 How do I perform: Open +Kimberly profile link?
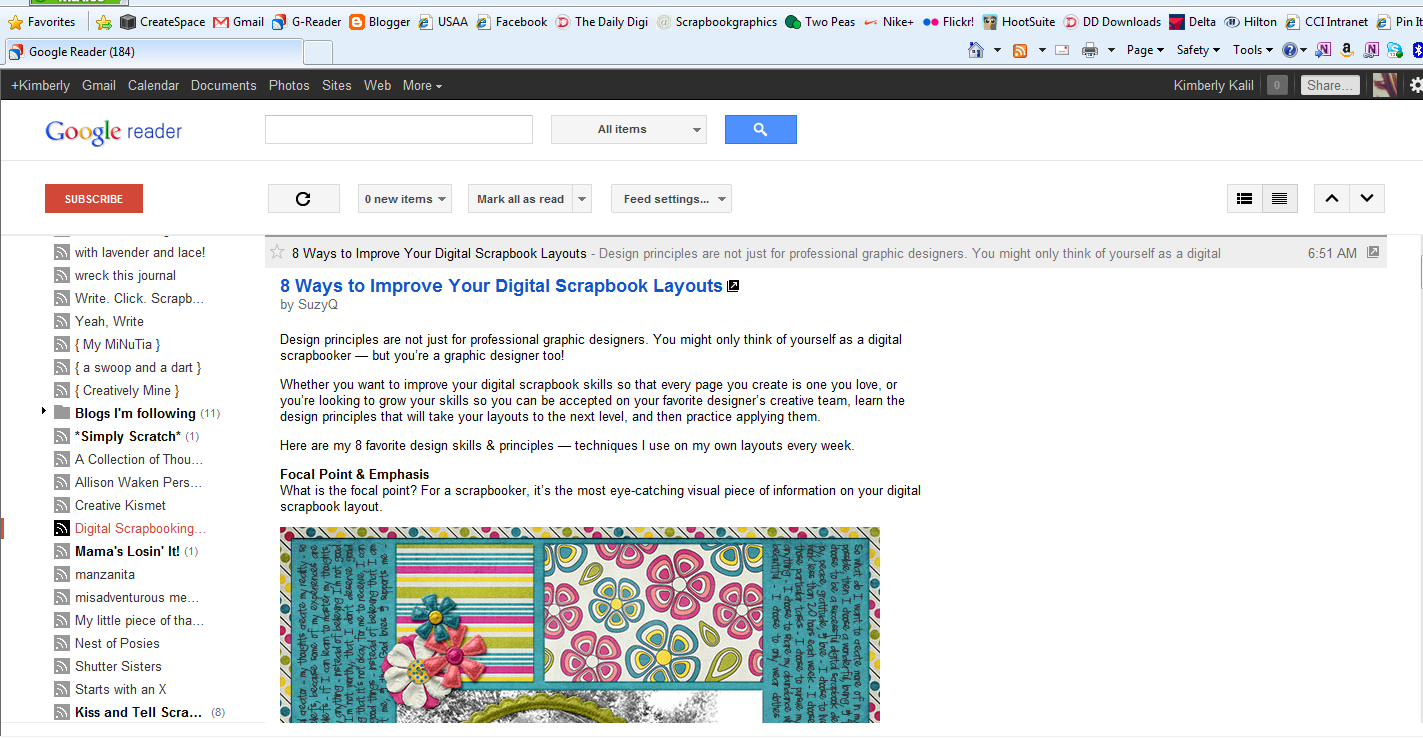click(x=40, y=86)
